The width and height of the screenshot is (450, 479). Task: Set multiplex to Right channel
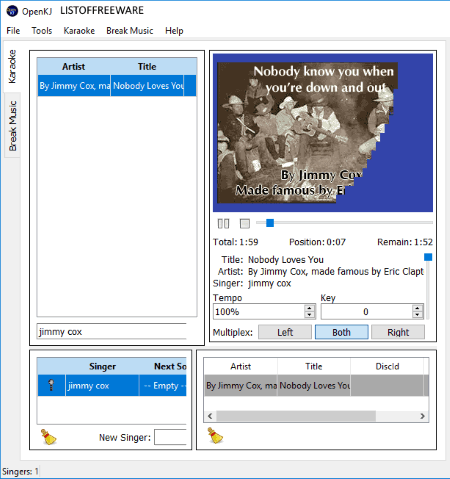(398, 332)
